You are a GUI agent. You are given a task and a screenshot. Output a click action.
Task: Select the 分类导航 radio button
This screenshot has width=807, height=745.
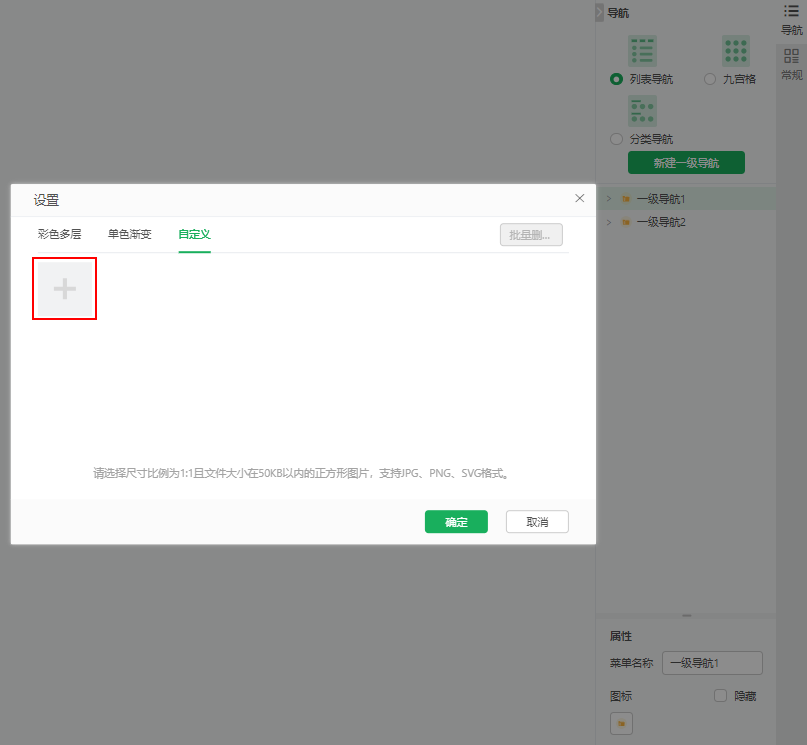(616, 139)
